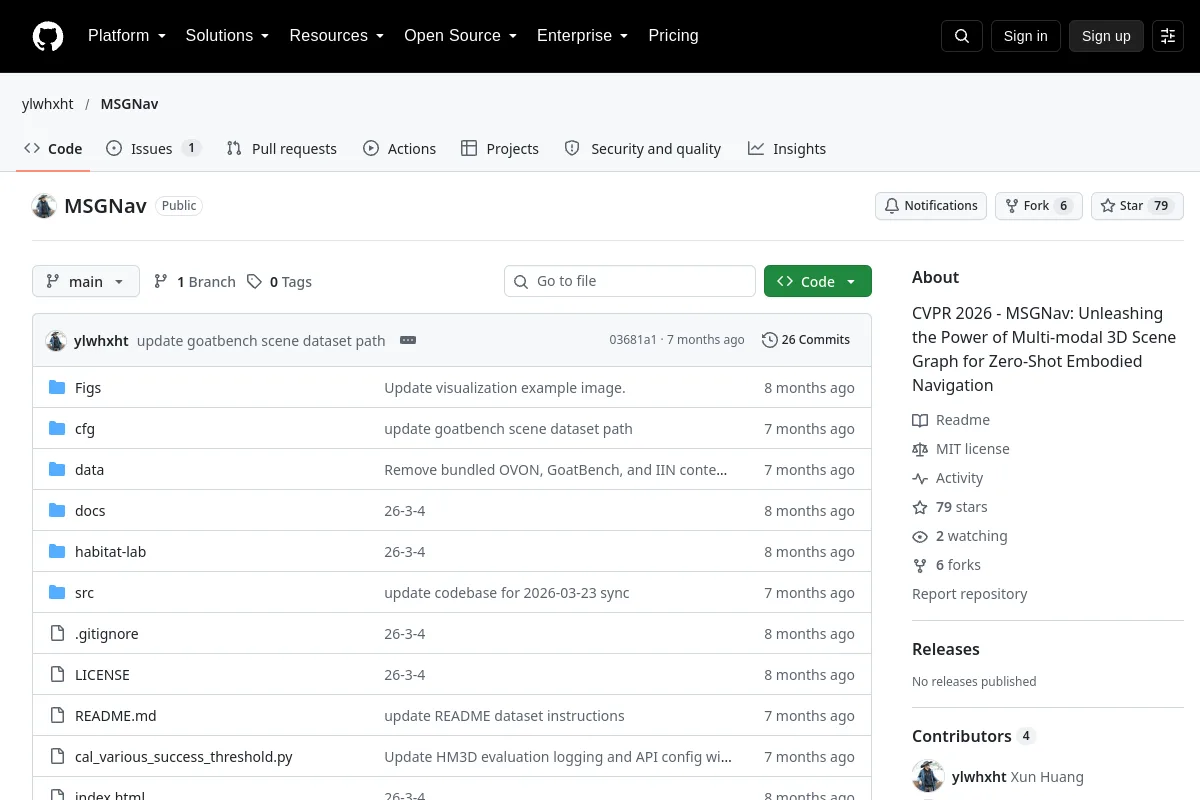Open commit hash 03681a1
This screenshot has height=800, width=1200.
coord(633,340)
